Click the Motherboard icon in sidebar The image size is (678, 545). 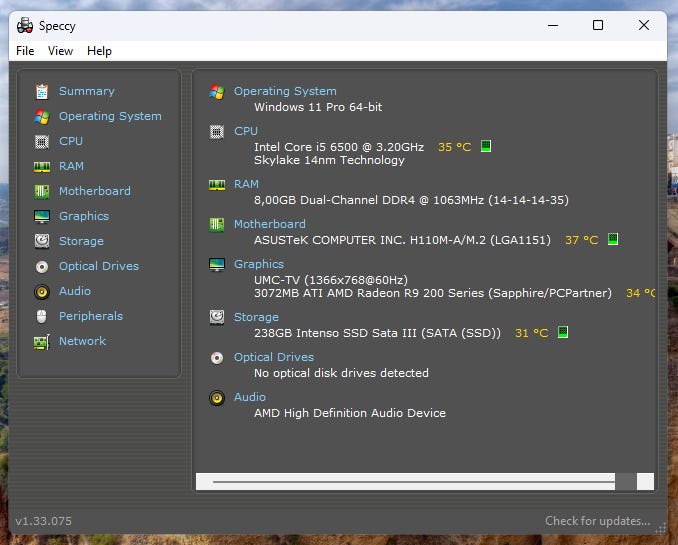[x=42, y=192]
